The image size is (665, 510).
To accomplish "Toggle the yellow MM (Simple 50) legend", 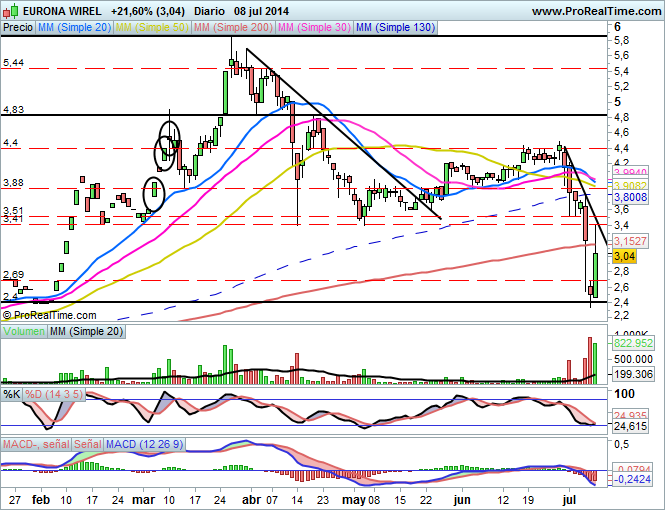I will pos(150,28).
